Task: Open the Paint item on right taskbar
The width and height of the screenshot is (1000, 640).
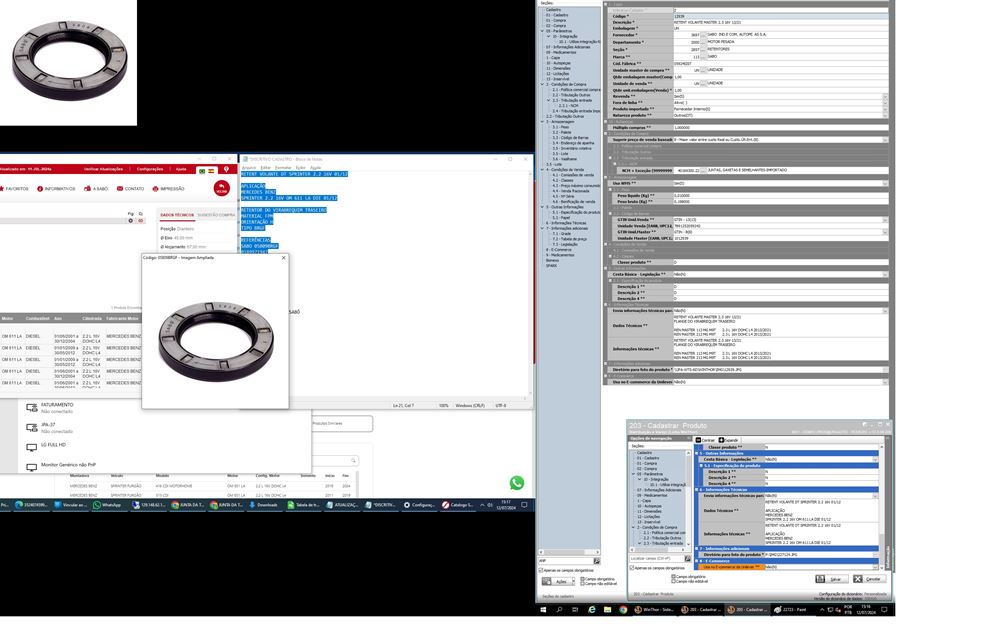Action: tap(791, 610)
